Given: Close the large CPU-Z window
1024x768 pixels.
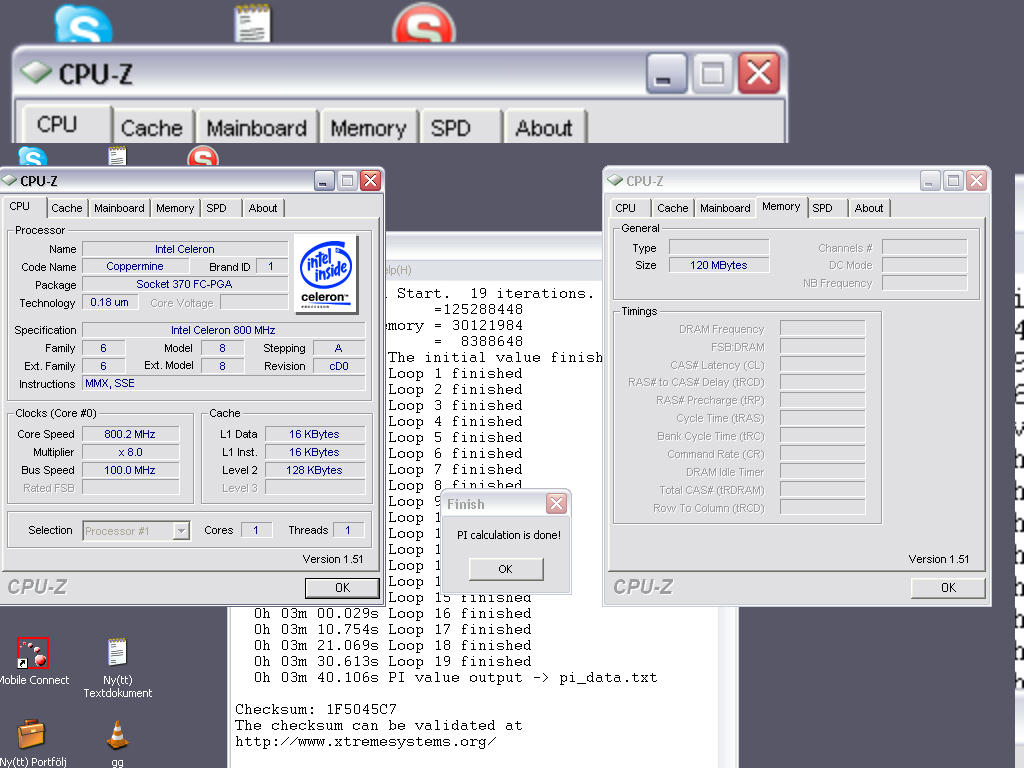Looking at the screenshot, I should point(758,73).
